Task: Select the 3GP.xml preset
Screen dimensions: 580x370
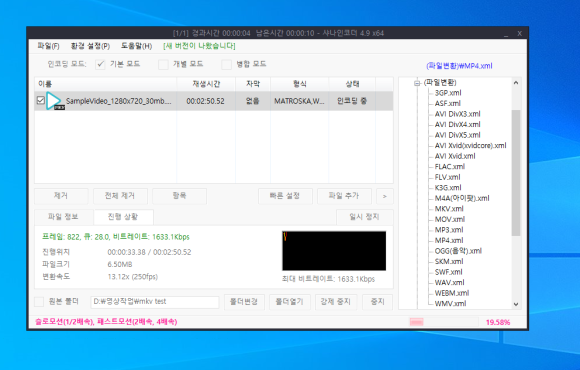Action: click(x=448, y=93)
